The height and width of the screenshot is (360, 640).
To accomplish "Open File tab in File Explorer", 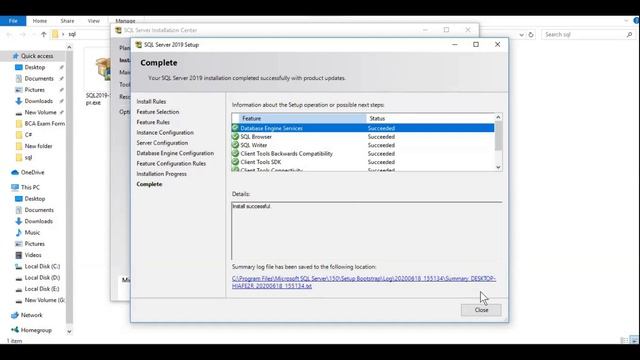I will 13,20.
